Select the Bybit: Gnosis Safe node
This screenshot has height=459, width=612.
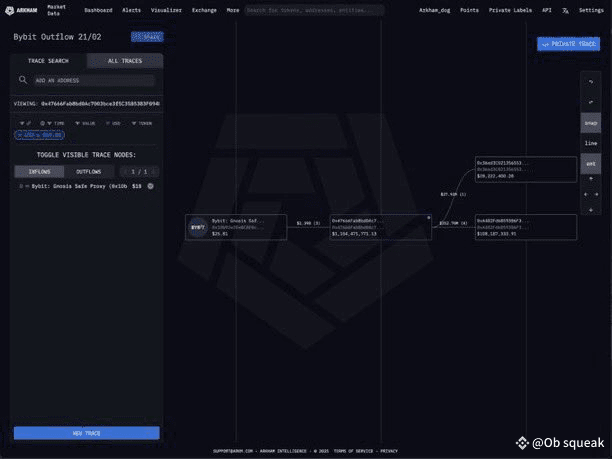(x=236, y=227)
